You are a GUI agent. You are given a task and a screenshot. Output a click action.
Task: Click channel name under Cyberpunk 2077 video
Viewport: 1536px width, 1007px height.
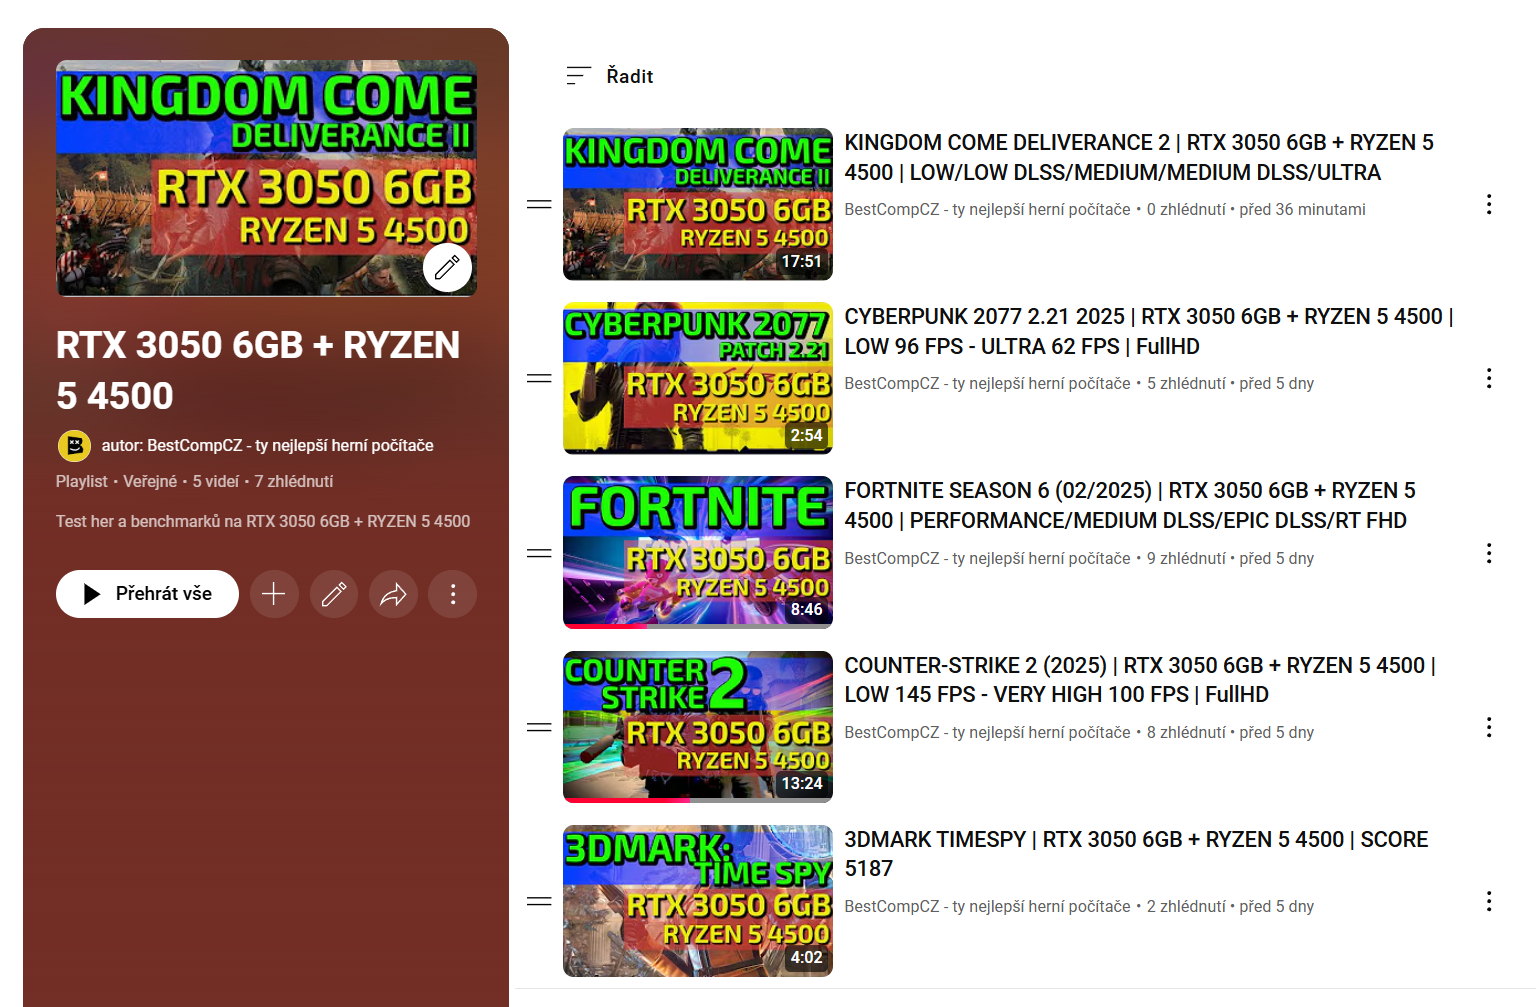tap(988, 383)
